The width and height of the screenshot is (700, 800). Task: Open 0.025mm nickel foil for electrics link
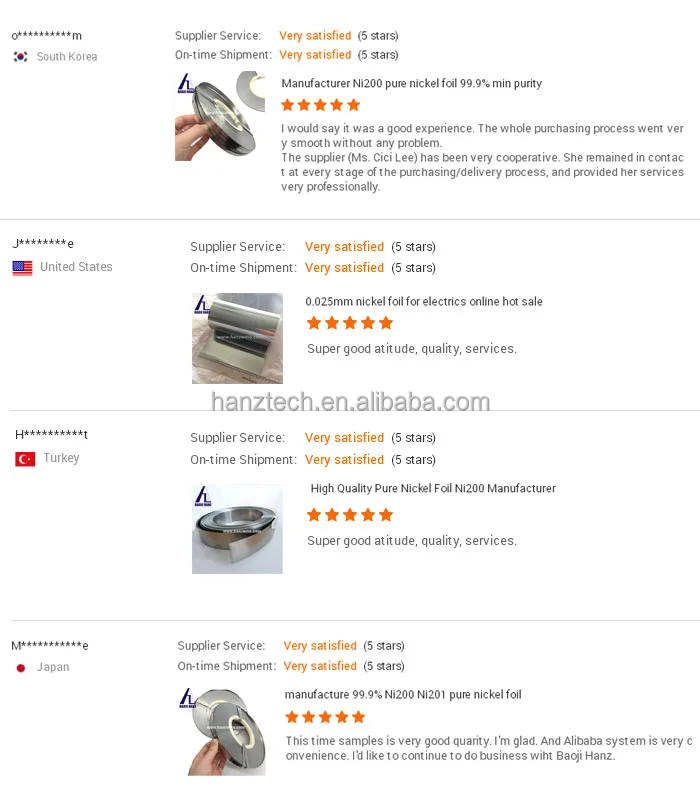[x=423, y=302]
